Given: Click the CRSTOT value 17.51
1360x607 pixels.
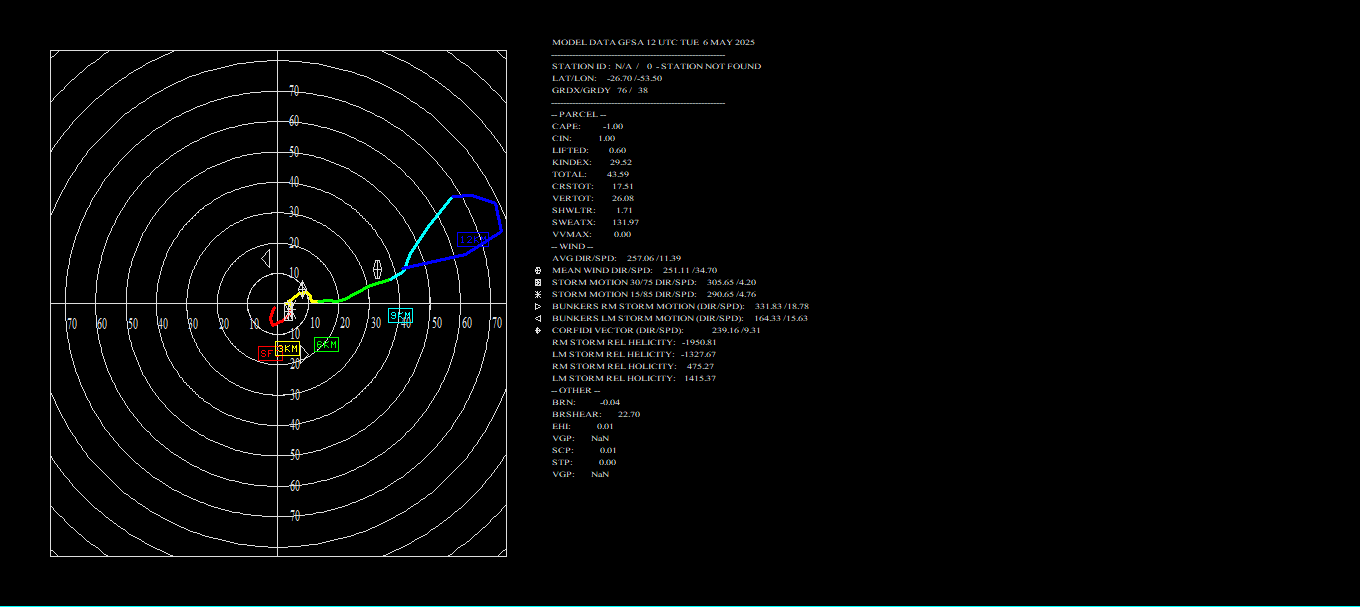Looking at the screenshot, I should [622, 186].
